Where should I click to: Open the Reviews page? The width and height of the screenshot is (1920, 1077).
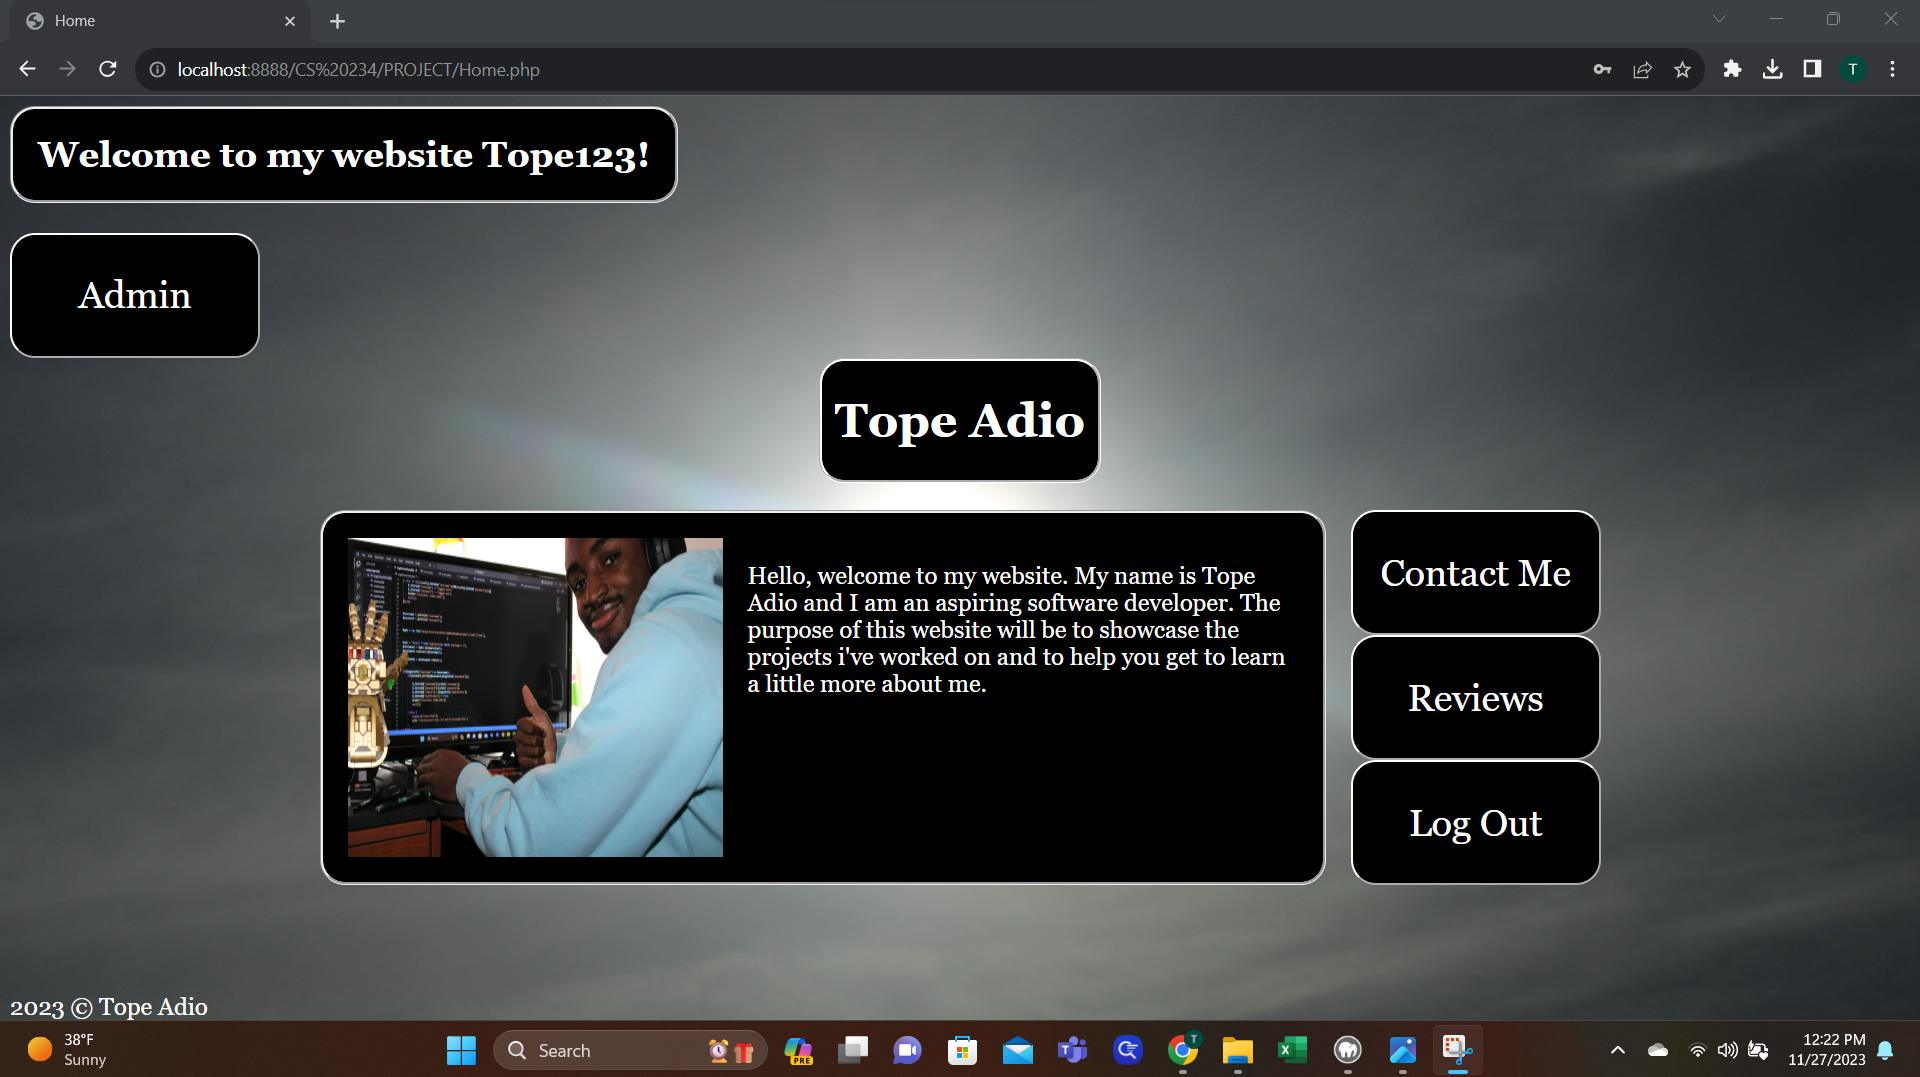pos(1475,698)
